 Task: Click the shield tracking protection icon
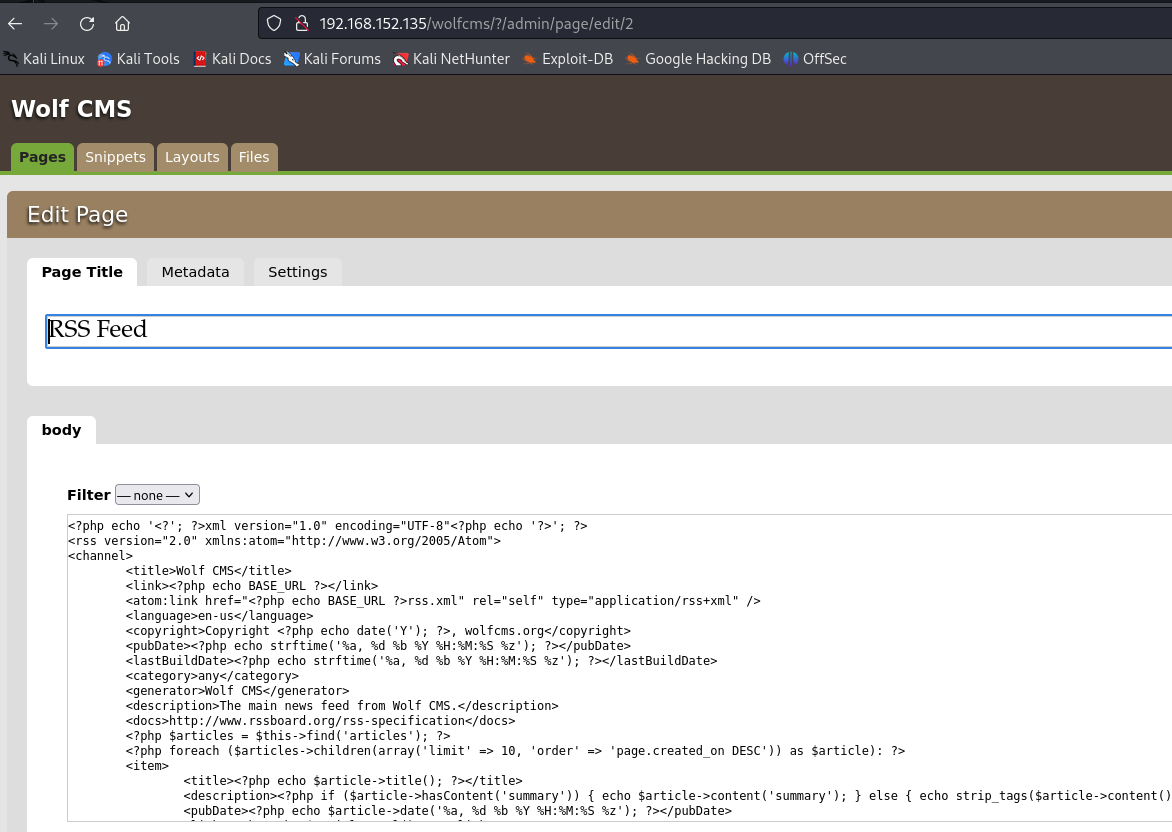pyautogui.click(x=274, y=24)
